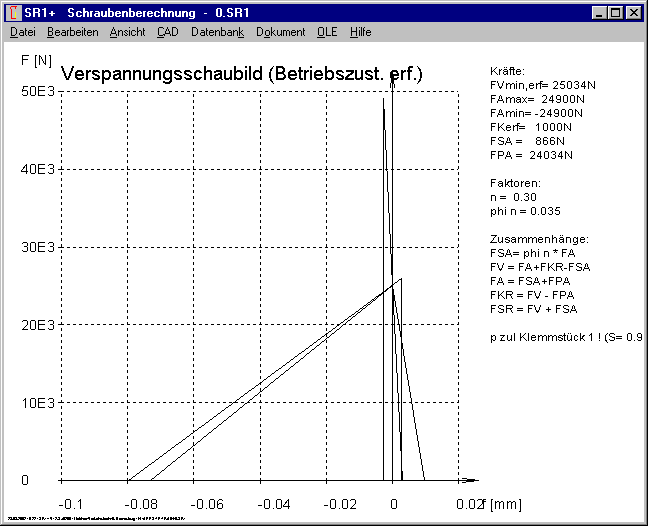The width and height of the screenshot is (648, 526).
Task: Select the Faktoren heading text
Action: [516, 184]
